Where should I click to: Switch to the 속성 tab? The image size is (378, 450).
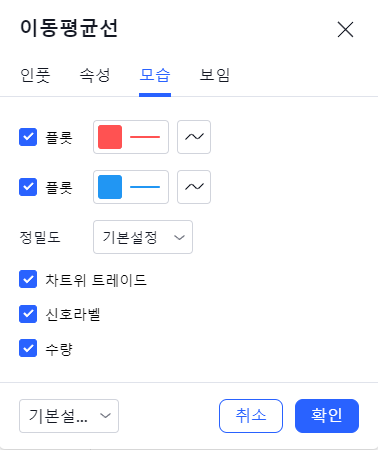coord(95,75)
